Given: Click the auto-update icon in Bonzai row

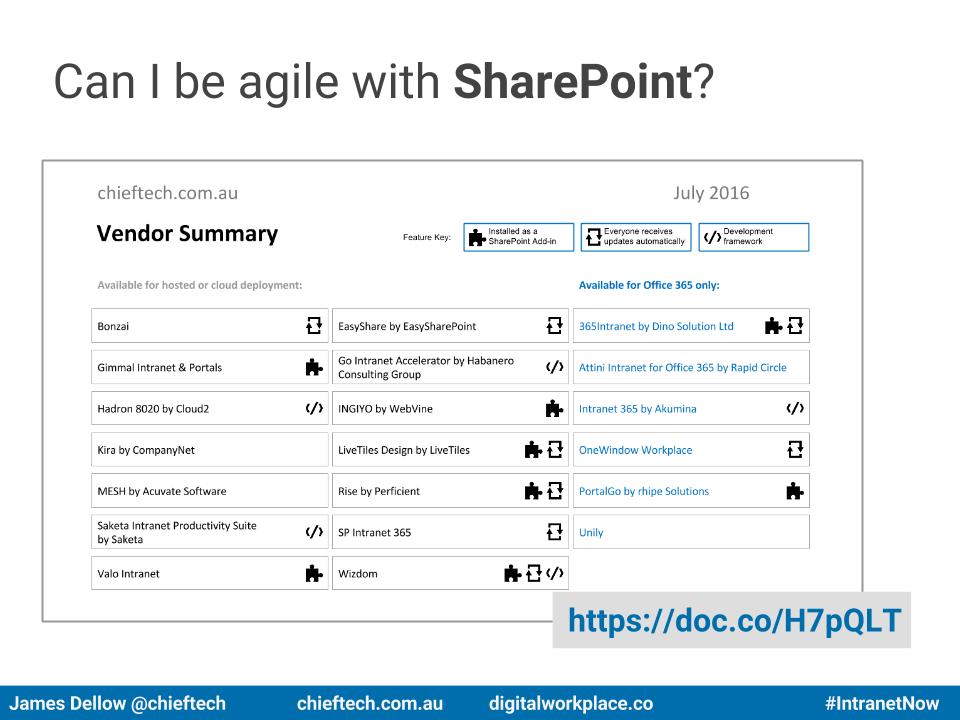Looking at the screenshot, I should (314, 325).
